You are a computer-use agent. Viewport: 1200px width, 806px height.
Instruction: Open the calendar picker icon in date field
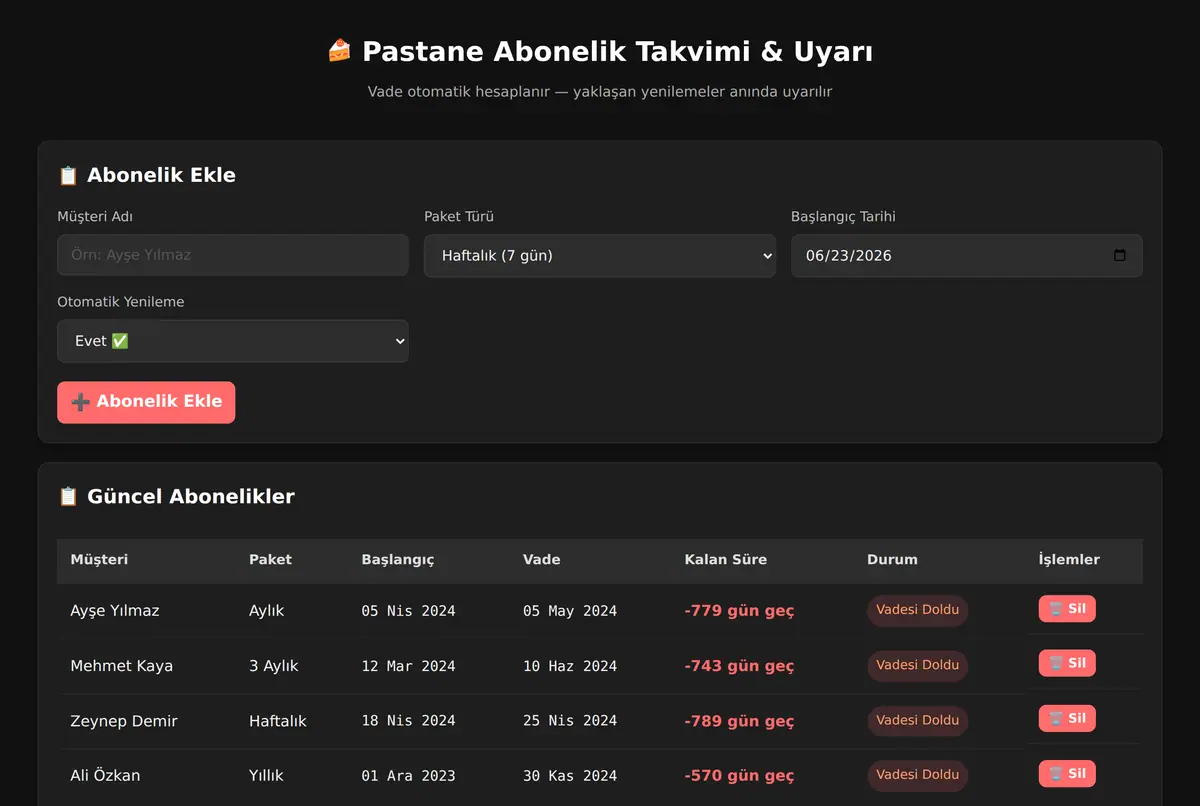1120,255
